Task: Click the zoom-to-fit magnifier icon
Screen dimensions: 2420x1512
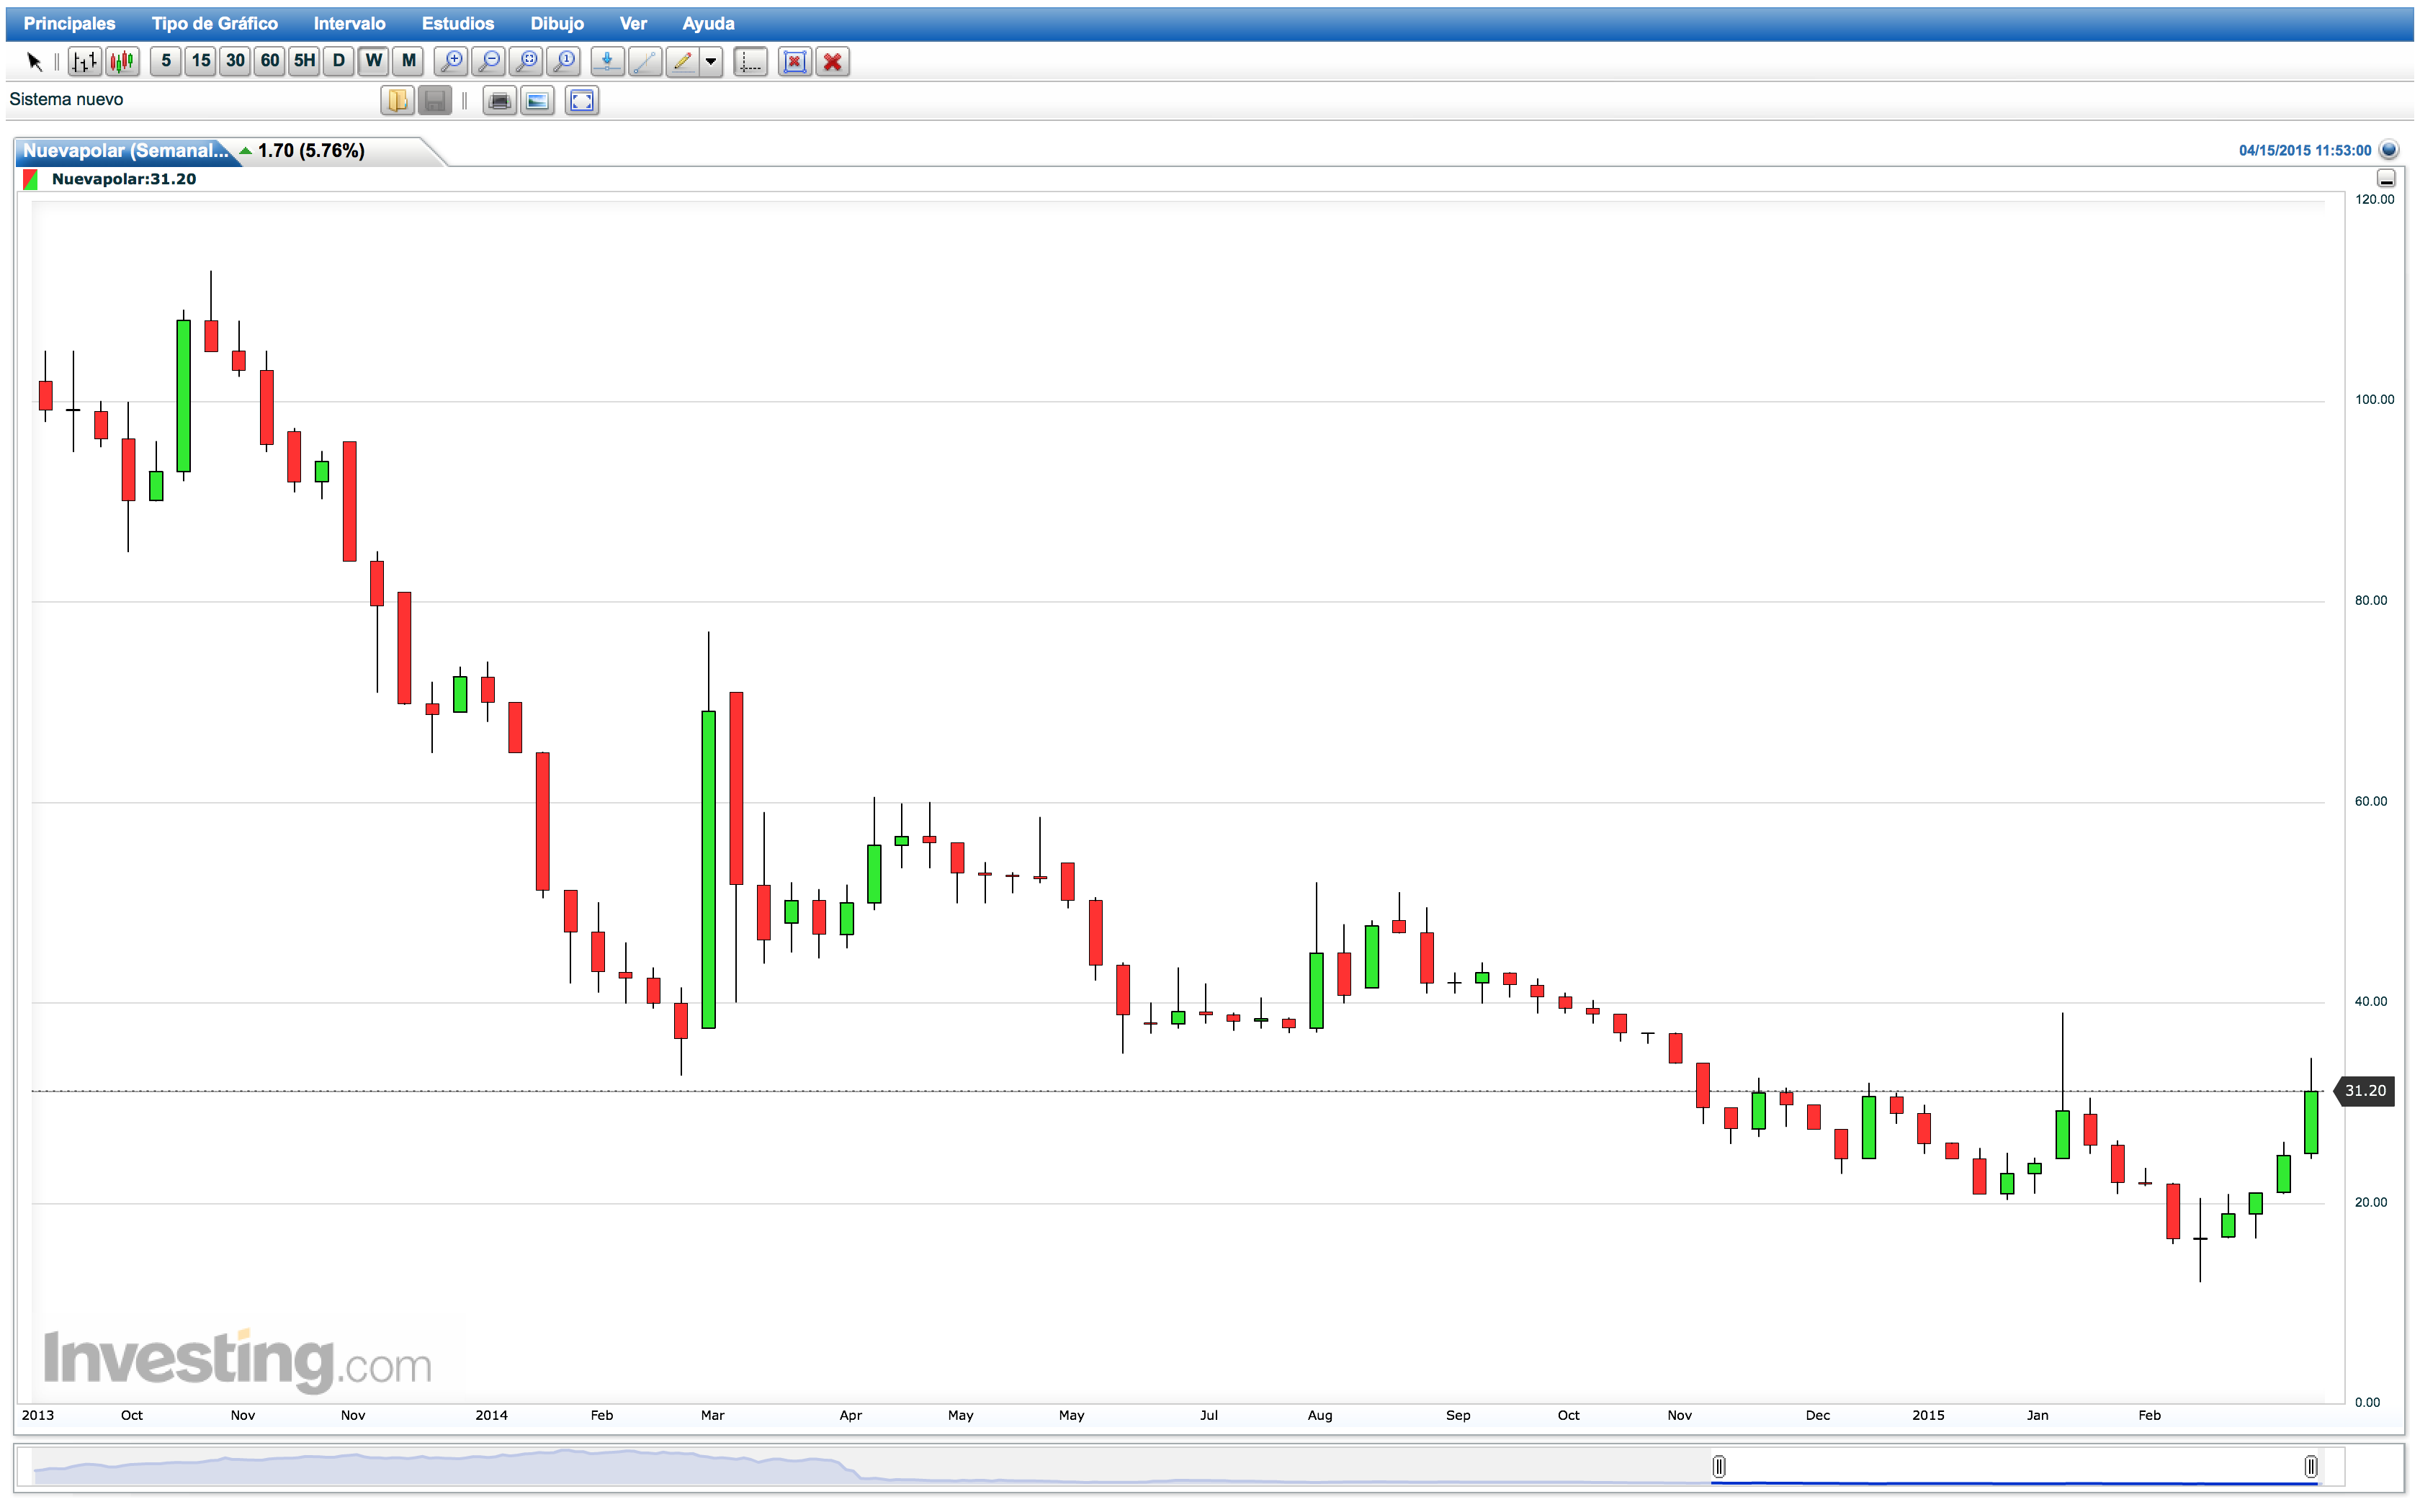Action: tap(527, 62)
